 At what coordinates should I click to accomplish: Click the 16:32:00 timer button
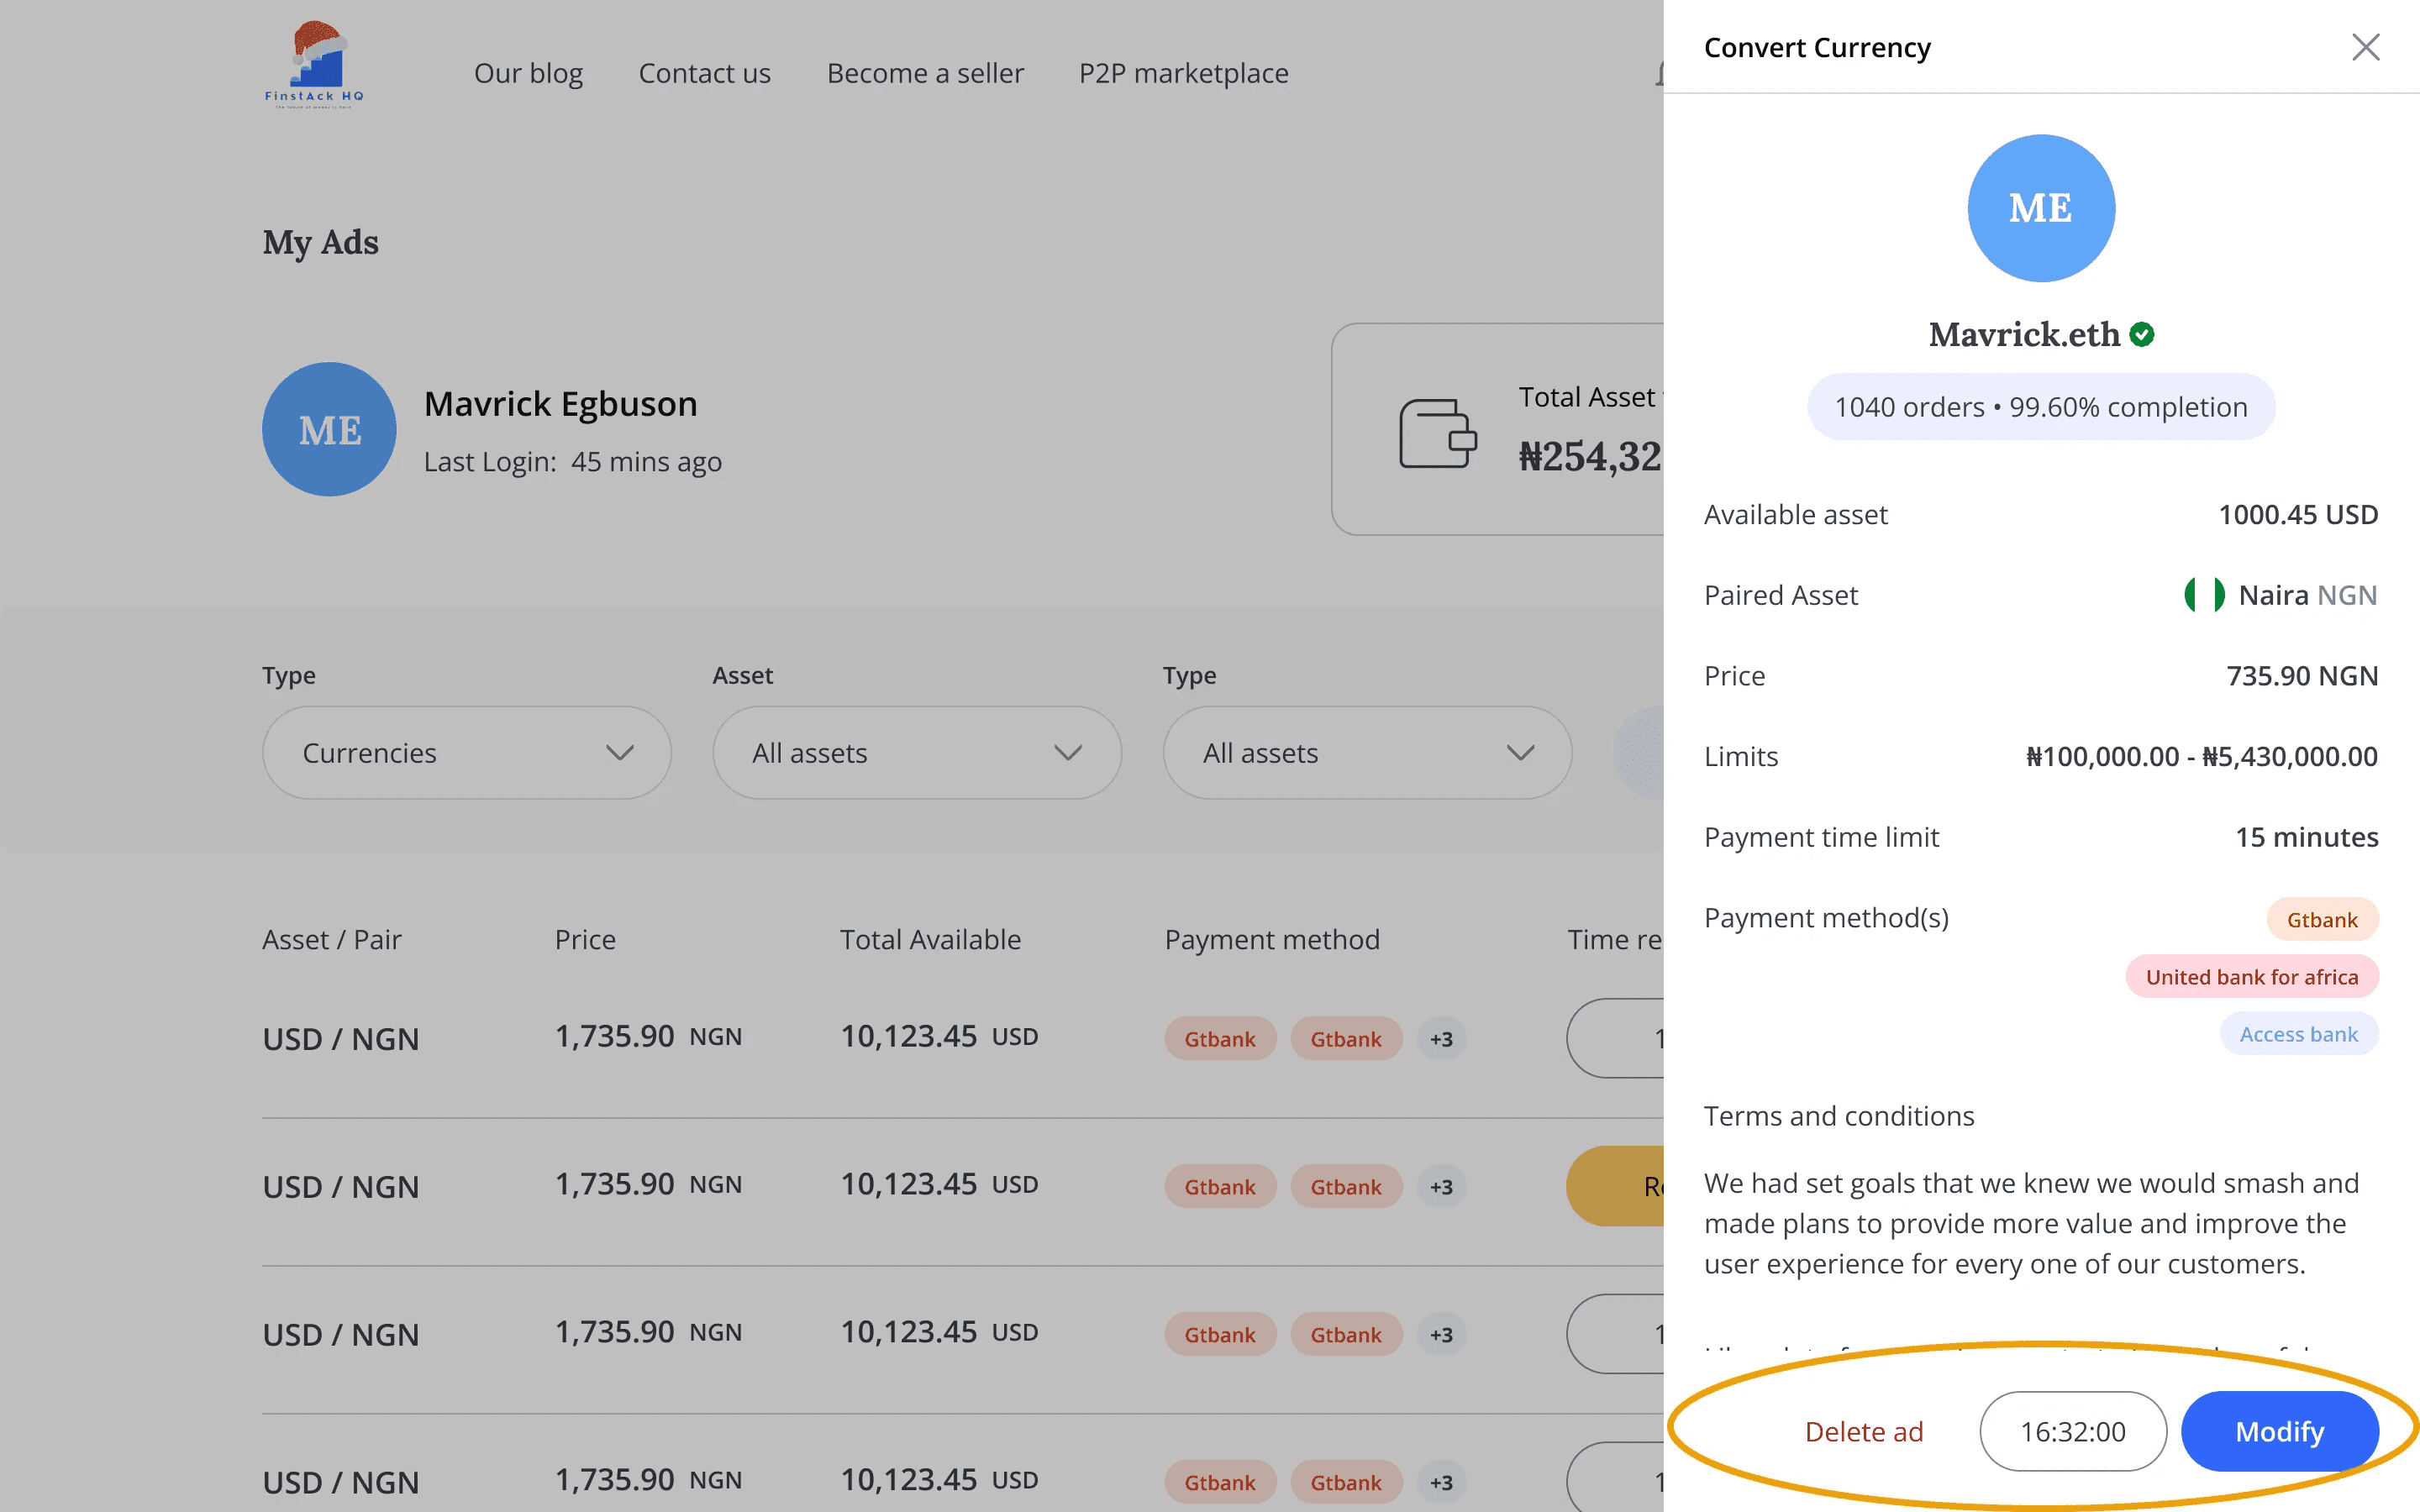[2073, 1431]
